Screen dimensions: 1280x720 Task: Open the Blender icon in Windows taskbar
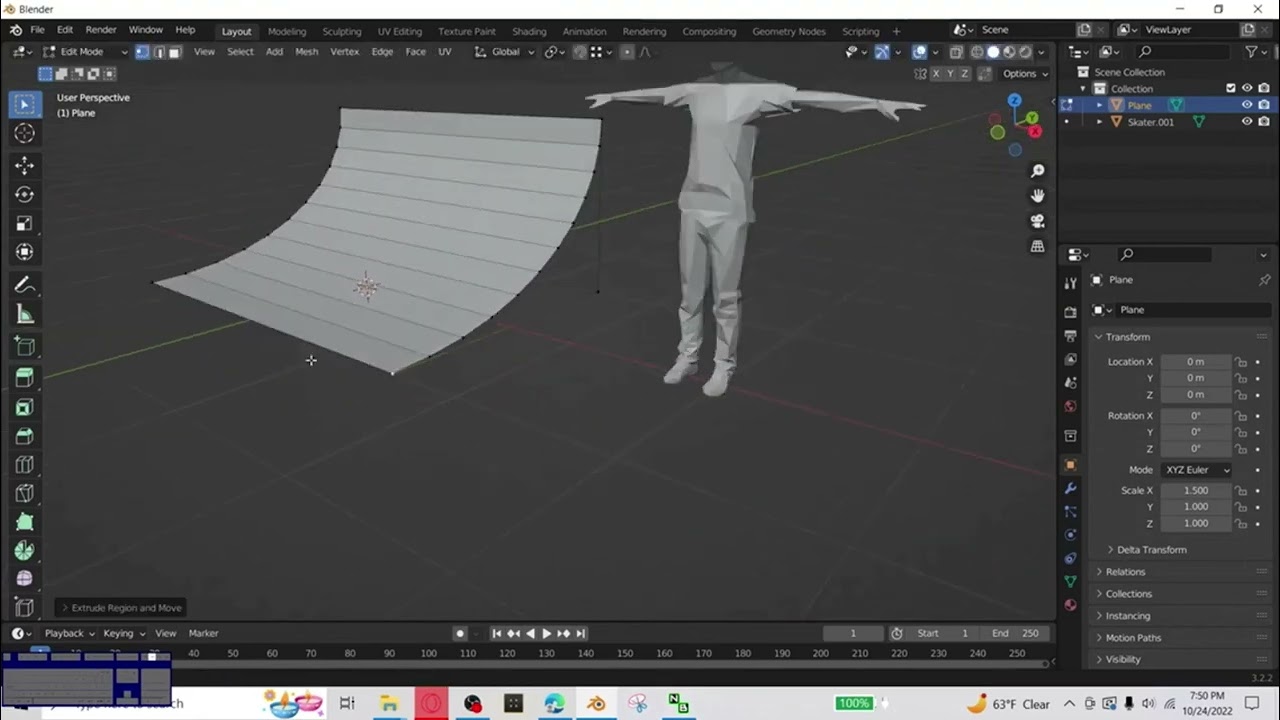point(596,704)
